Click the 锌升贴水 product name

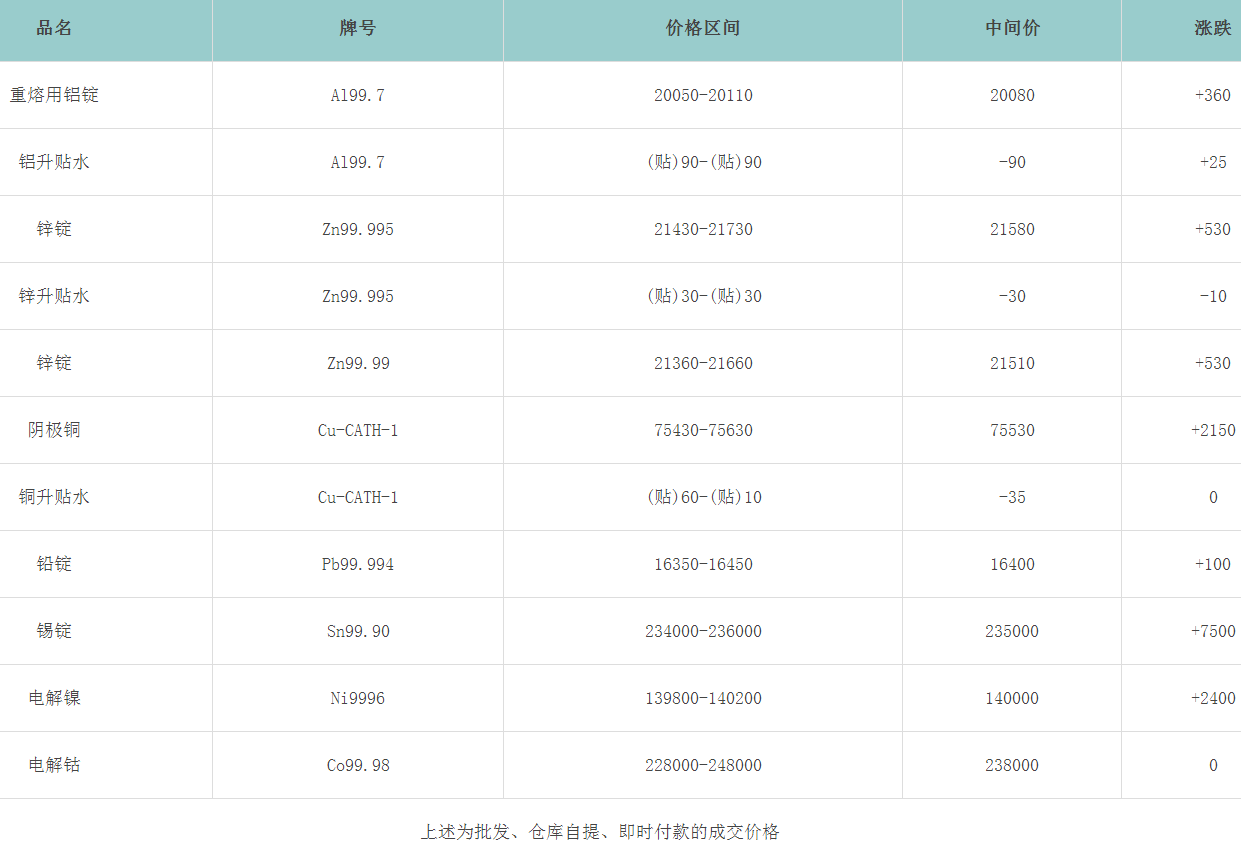pos(54,296)
